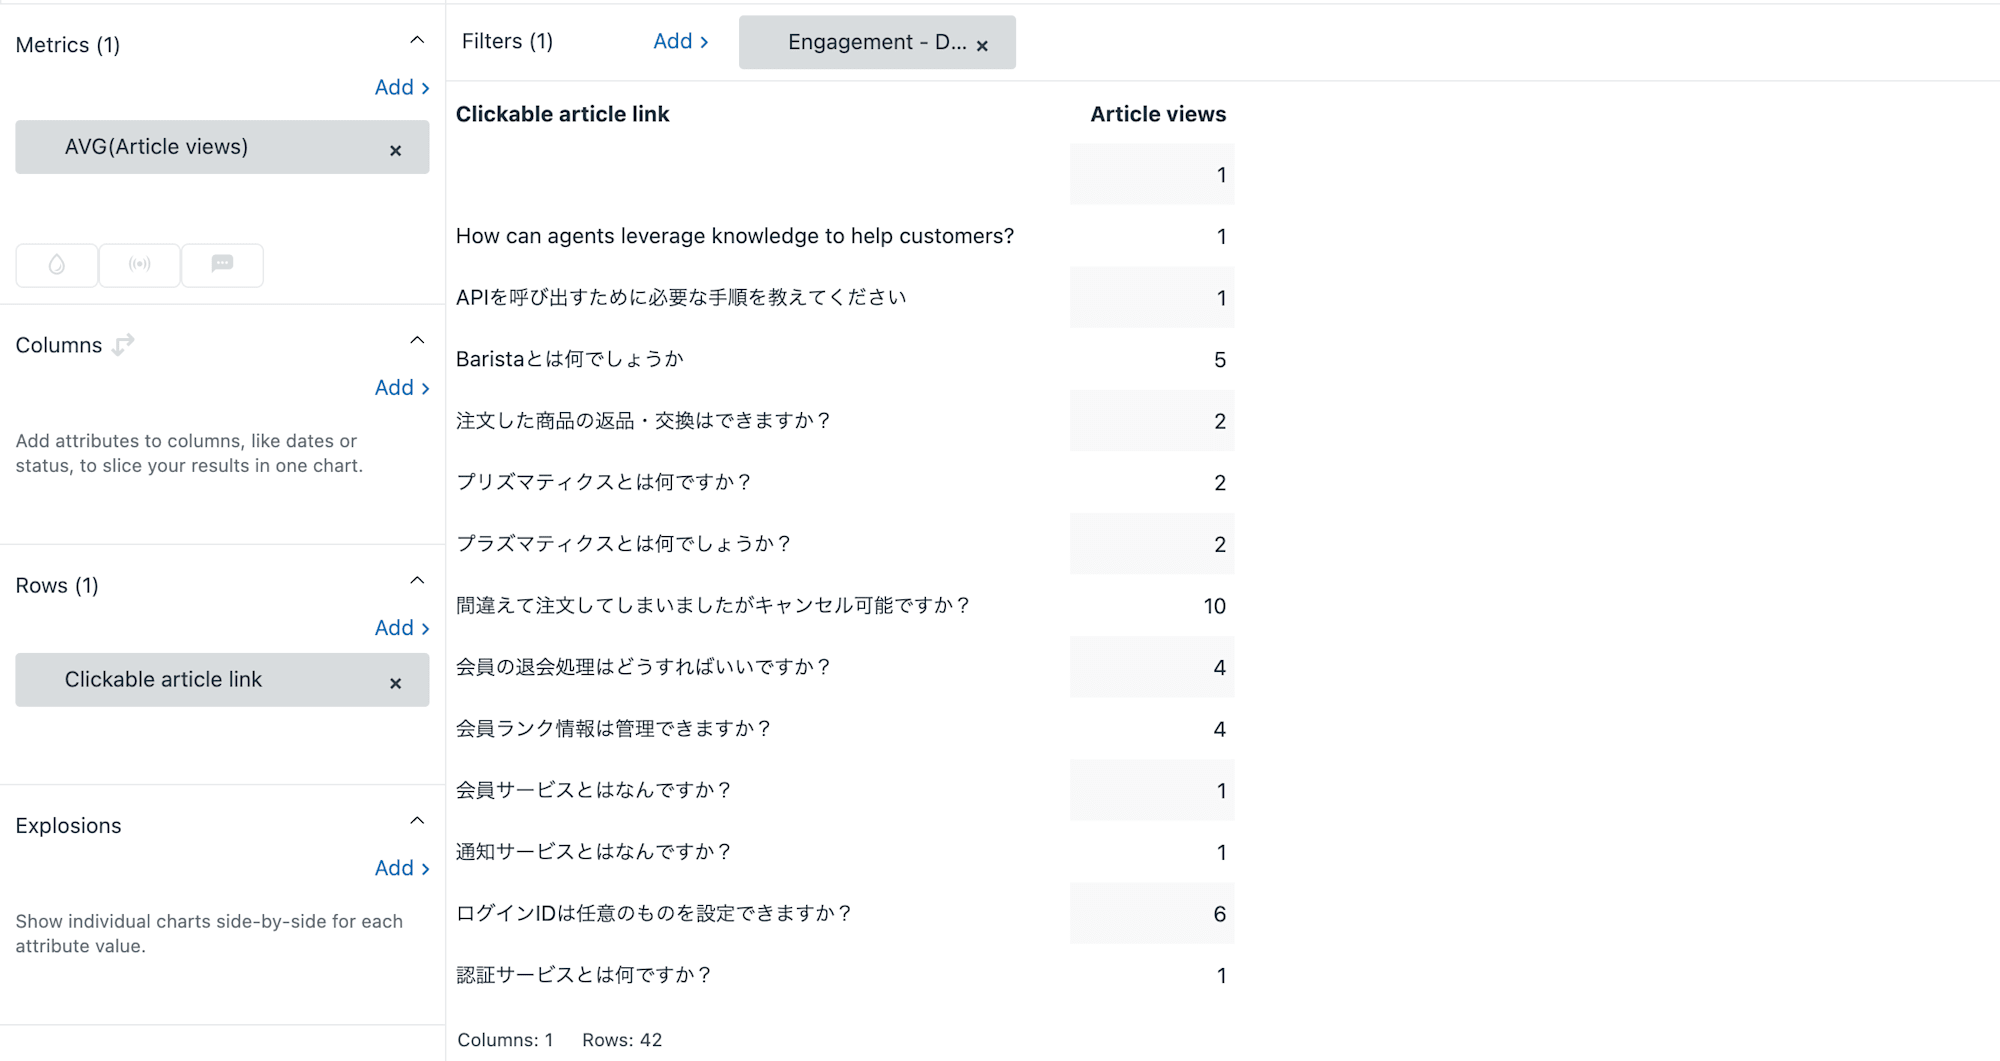The height and width of the screenshot is (1061, 2000).
Task: Remove the Clickable article link row attribute
Action: click(395, 684)
